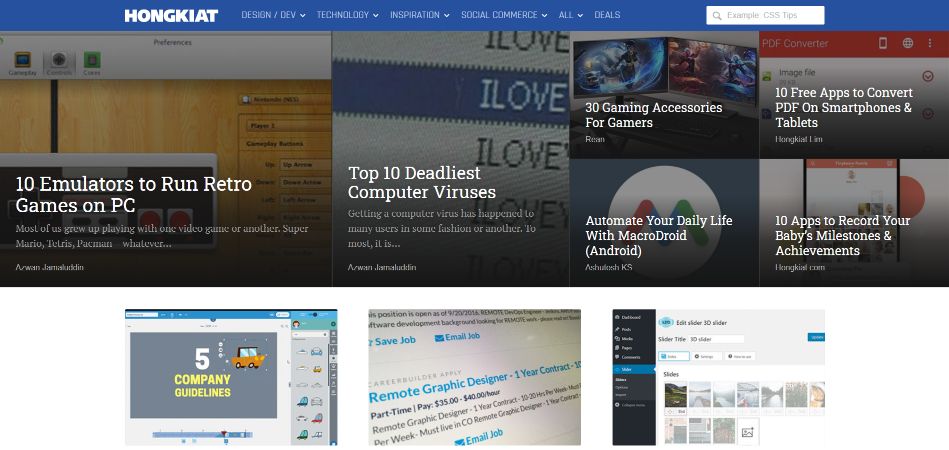Click the Cores icon in Preferences image
Image resolution: width=949 pixels, height=450 pixels.
(92, 64)
